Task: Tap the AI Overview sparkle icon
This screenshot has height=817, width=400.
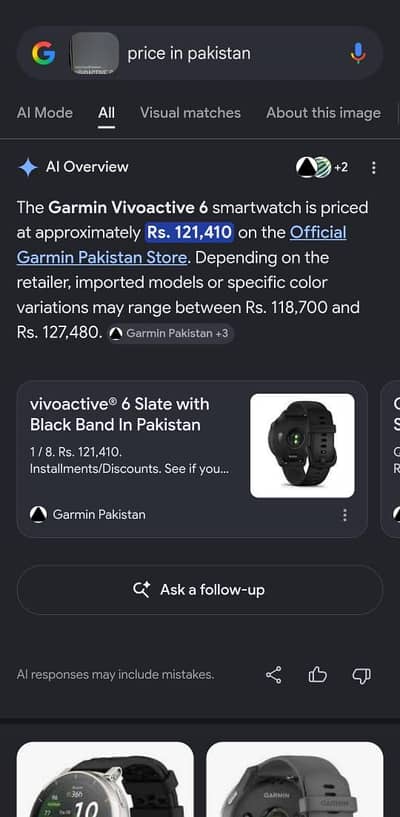Action: coord(28,167)
